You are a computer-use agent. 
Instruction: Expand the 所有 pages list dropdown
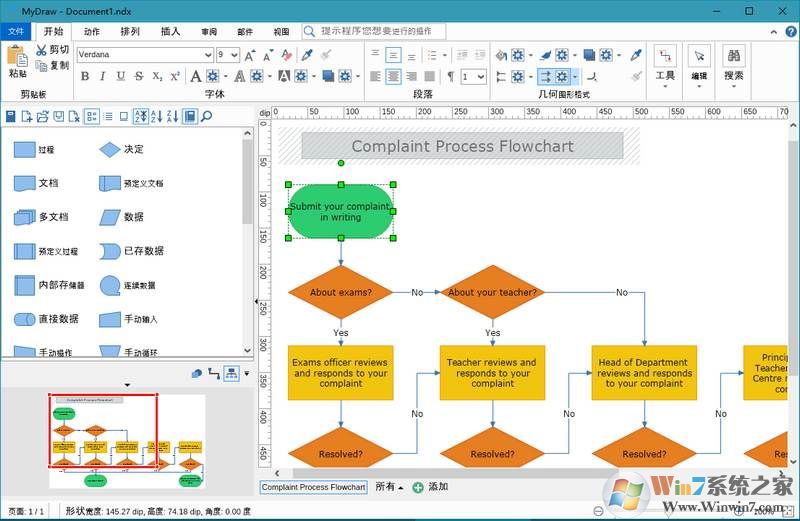[x=391, y=487]
